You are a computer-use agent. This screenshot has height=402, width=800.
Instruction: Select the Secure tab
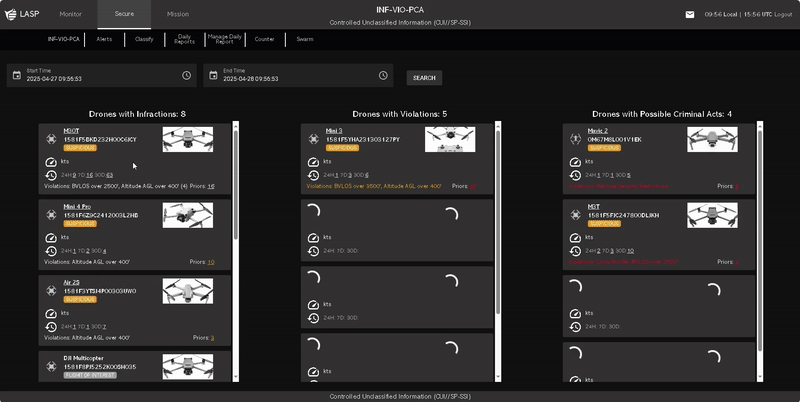124,14
